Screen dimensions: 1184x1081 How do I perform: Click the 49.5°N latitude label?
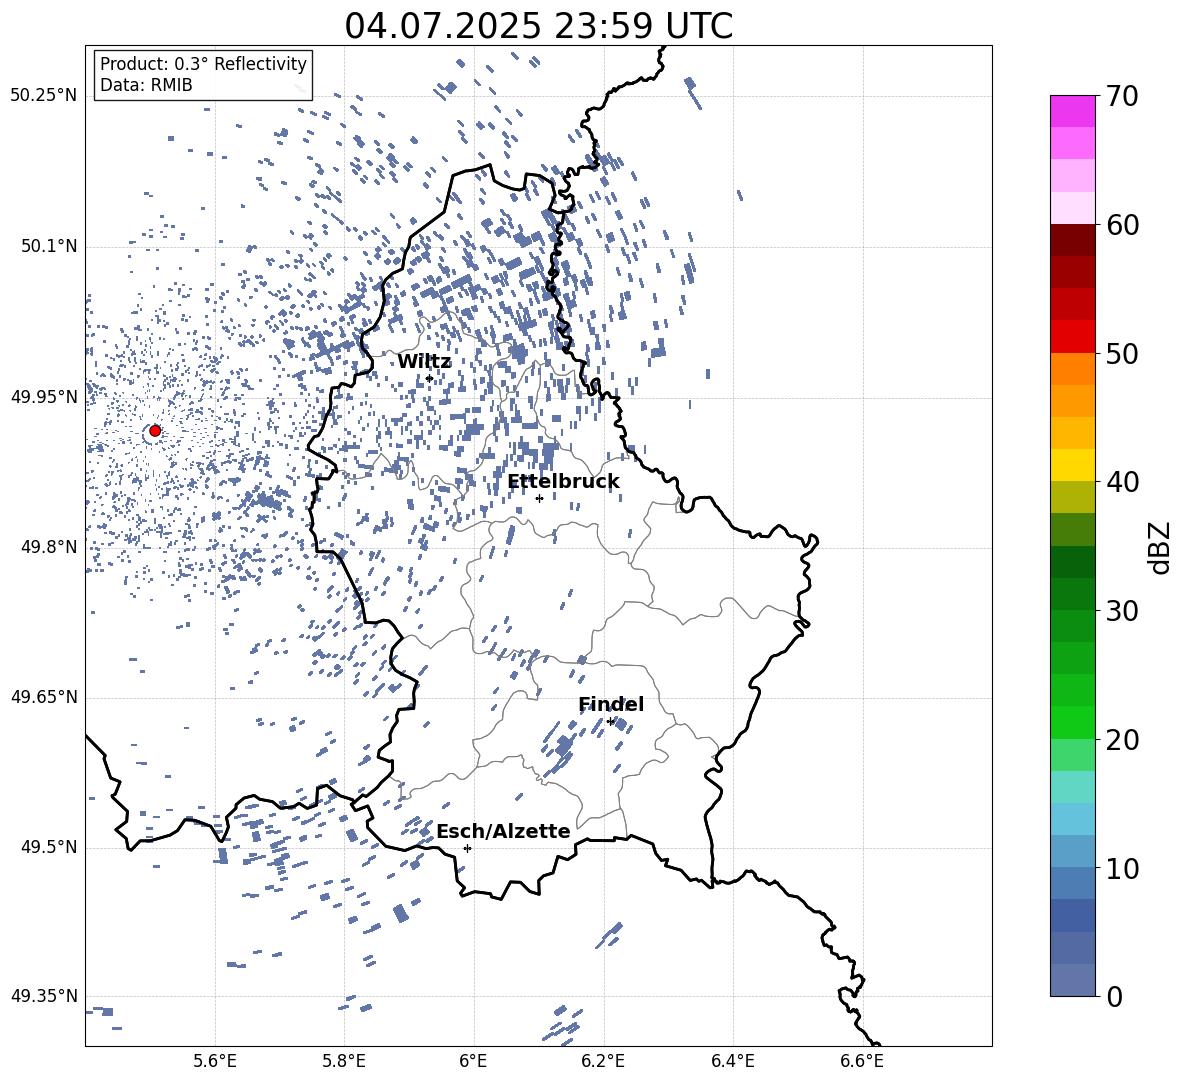(48, 847)
